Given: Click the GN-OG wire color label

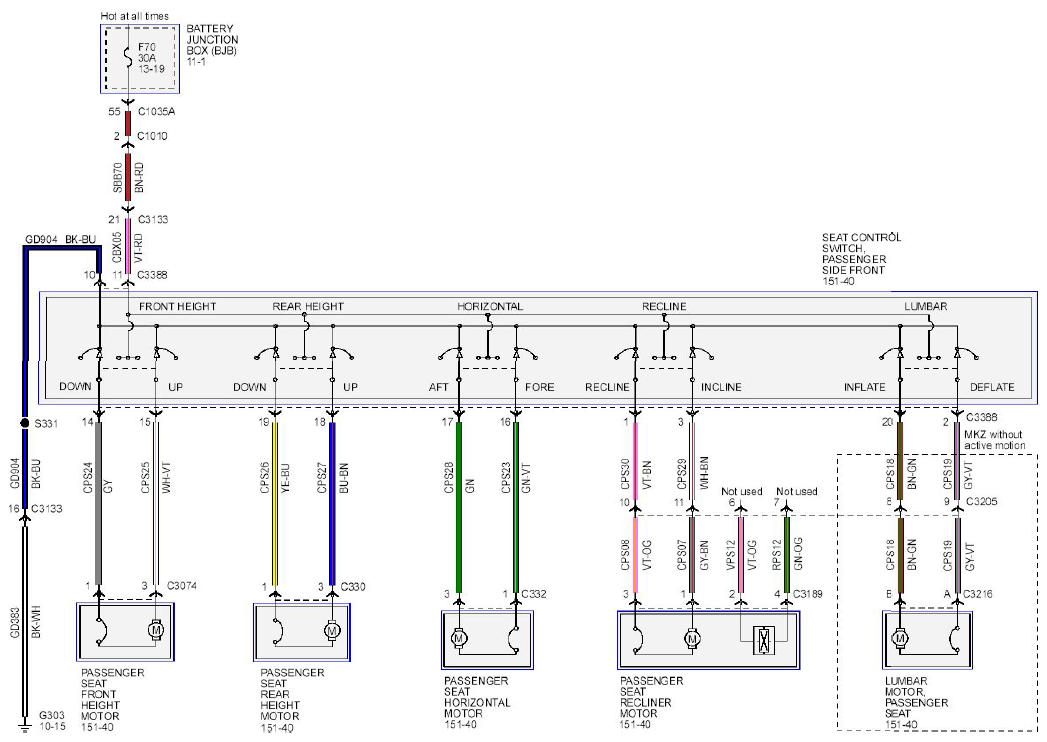Looking at the screenshot, I should coord(798,554).
